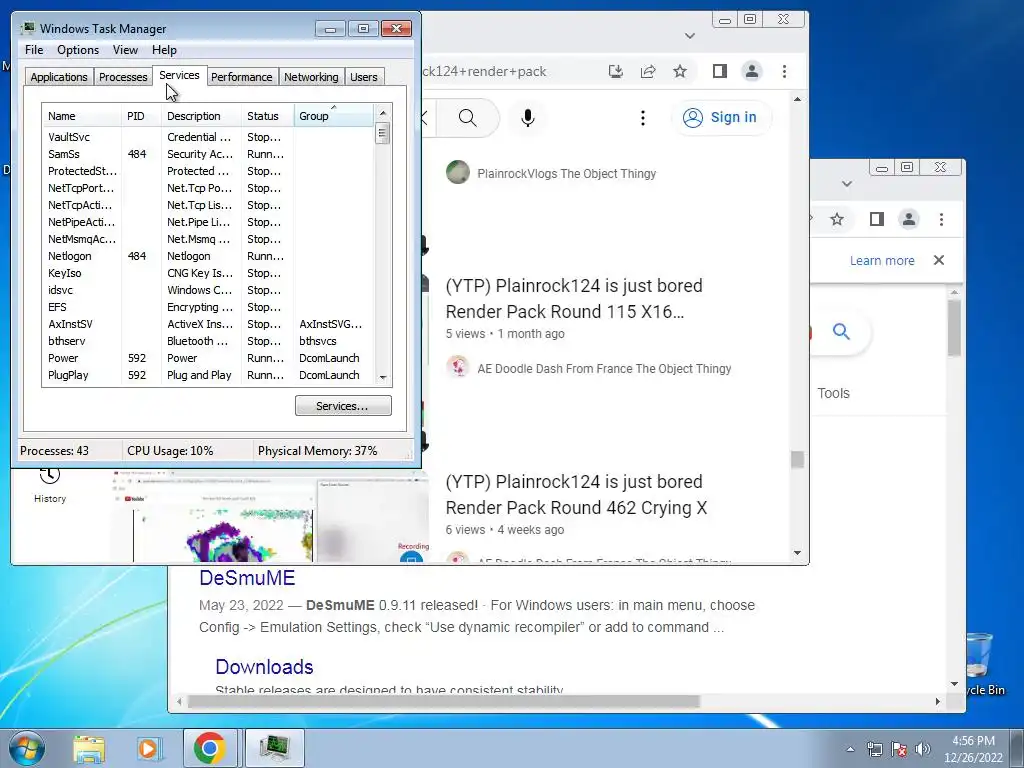
Task: Open Windows Explorer from the taskbar
Action: click(x=89, y=748)
